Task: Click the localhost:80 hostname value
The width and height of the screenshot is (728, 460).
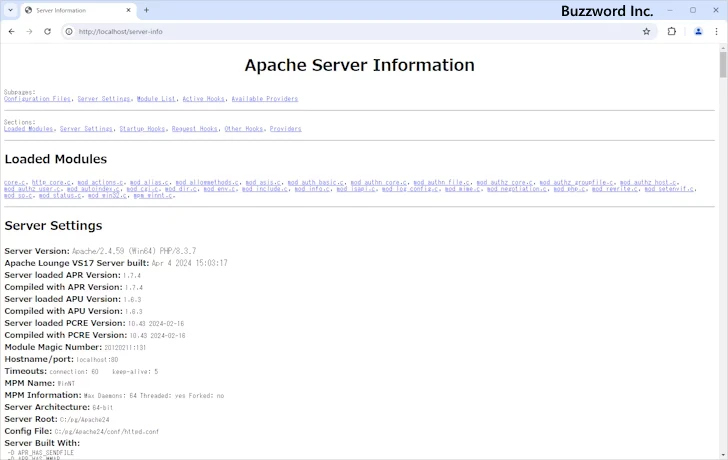Action: coord(97,360)
